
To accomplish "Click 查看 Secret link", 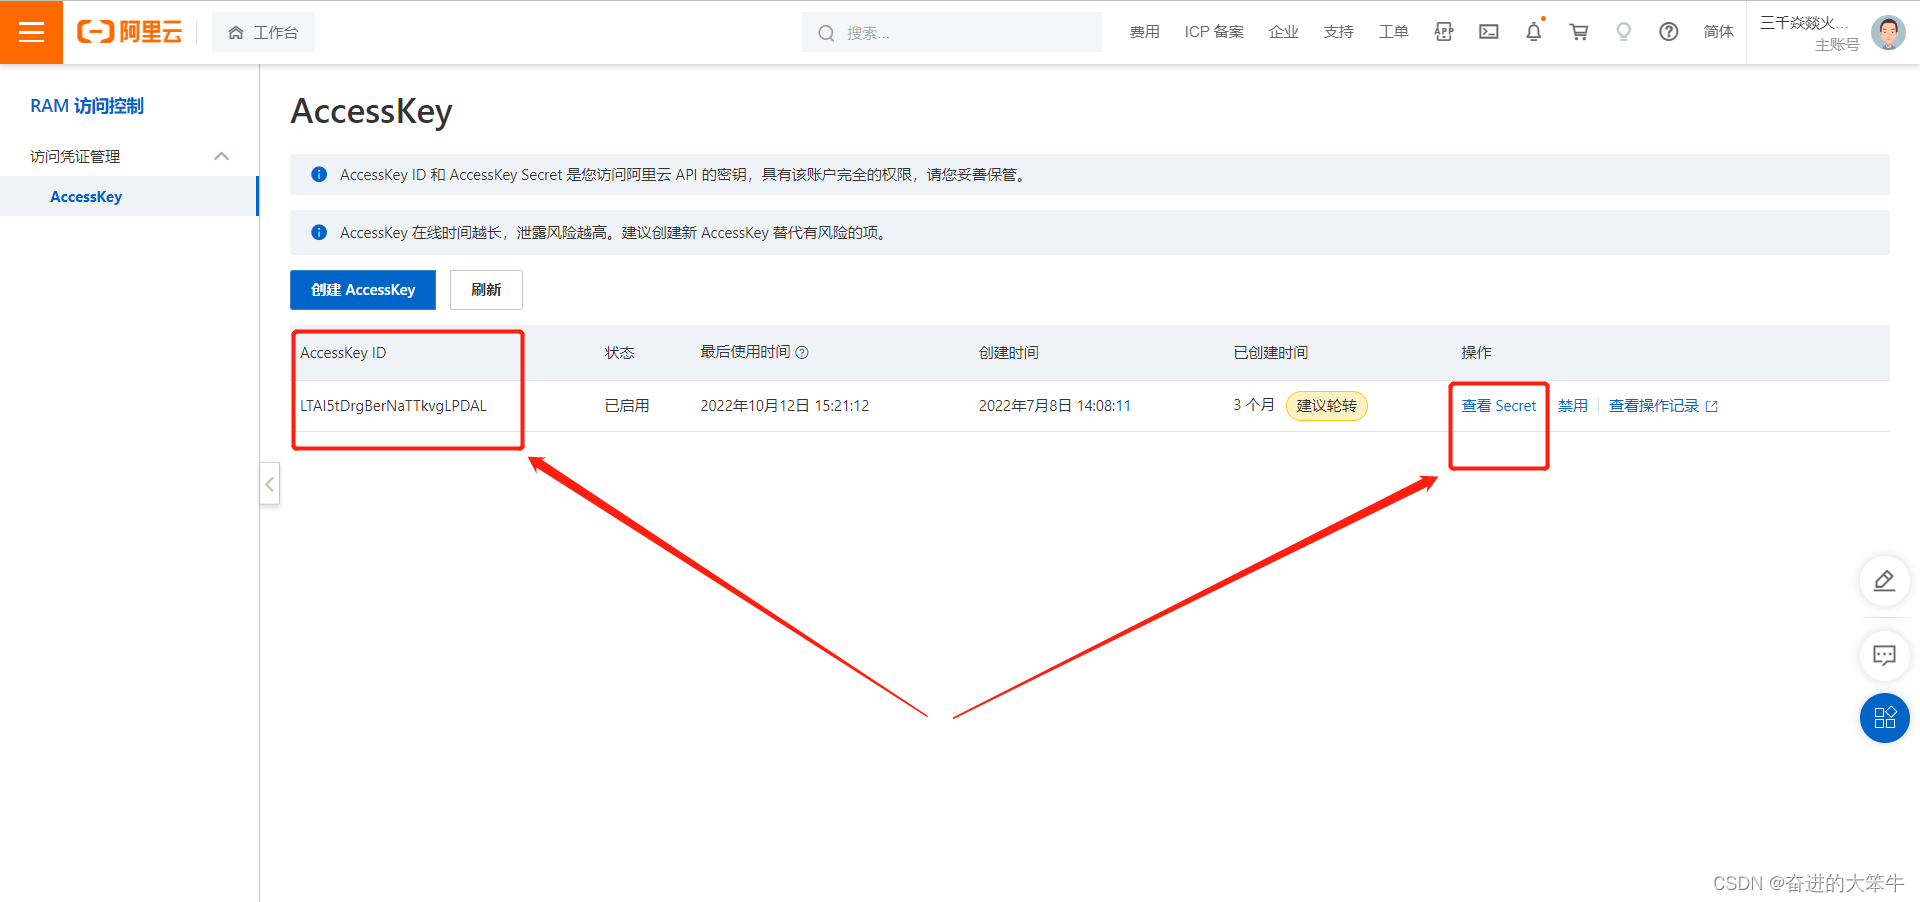I will click(x=1498, y=406).
